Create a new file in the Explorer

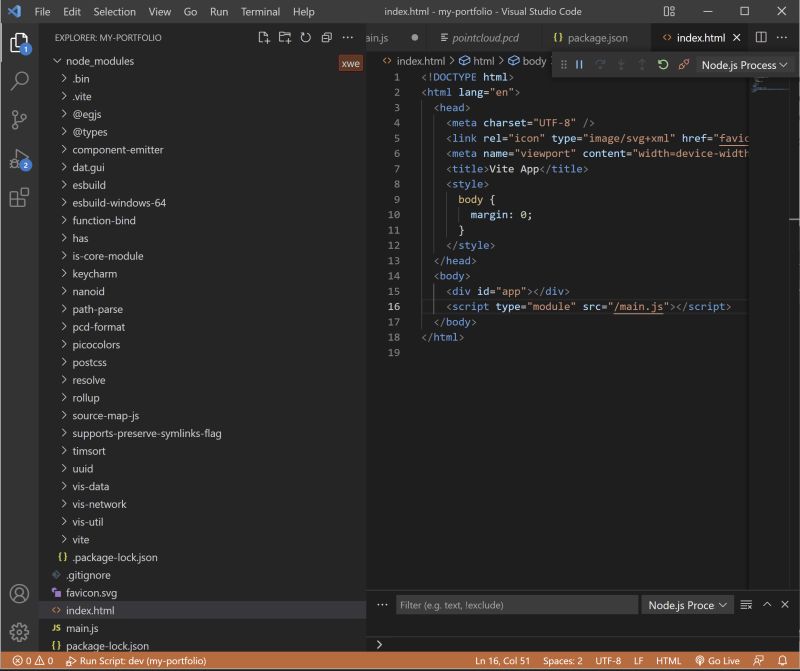point(263,38)
